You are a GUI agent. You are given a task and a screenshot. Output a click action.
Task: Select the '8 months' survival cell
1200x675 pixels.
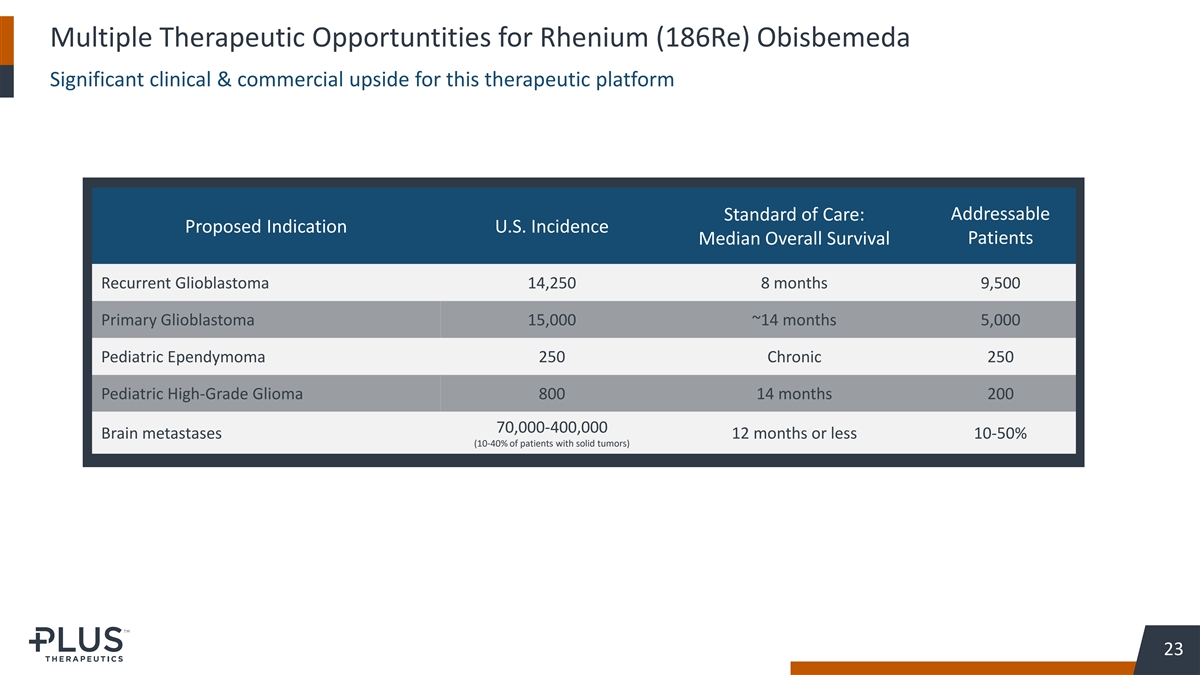[794, 283]
